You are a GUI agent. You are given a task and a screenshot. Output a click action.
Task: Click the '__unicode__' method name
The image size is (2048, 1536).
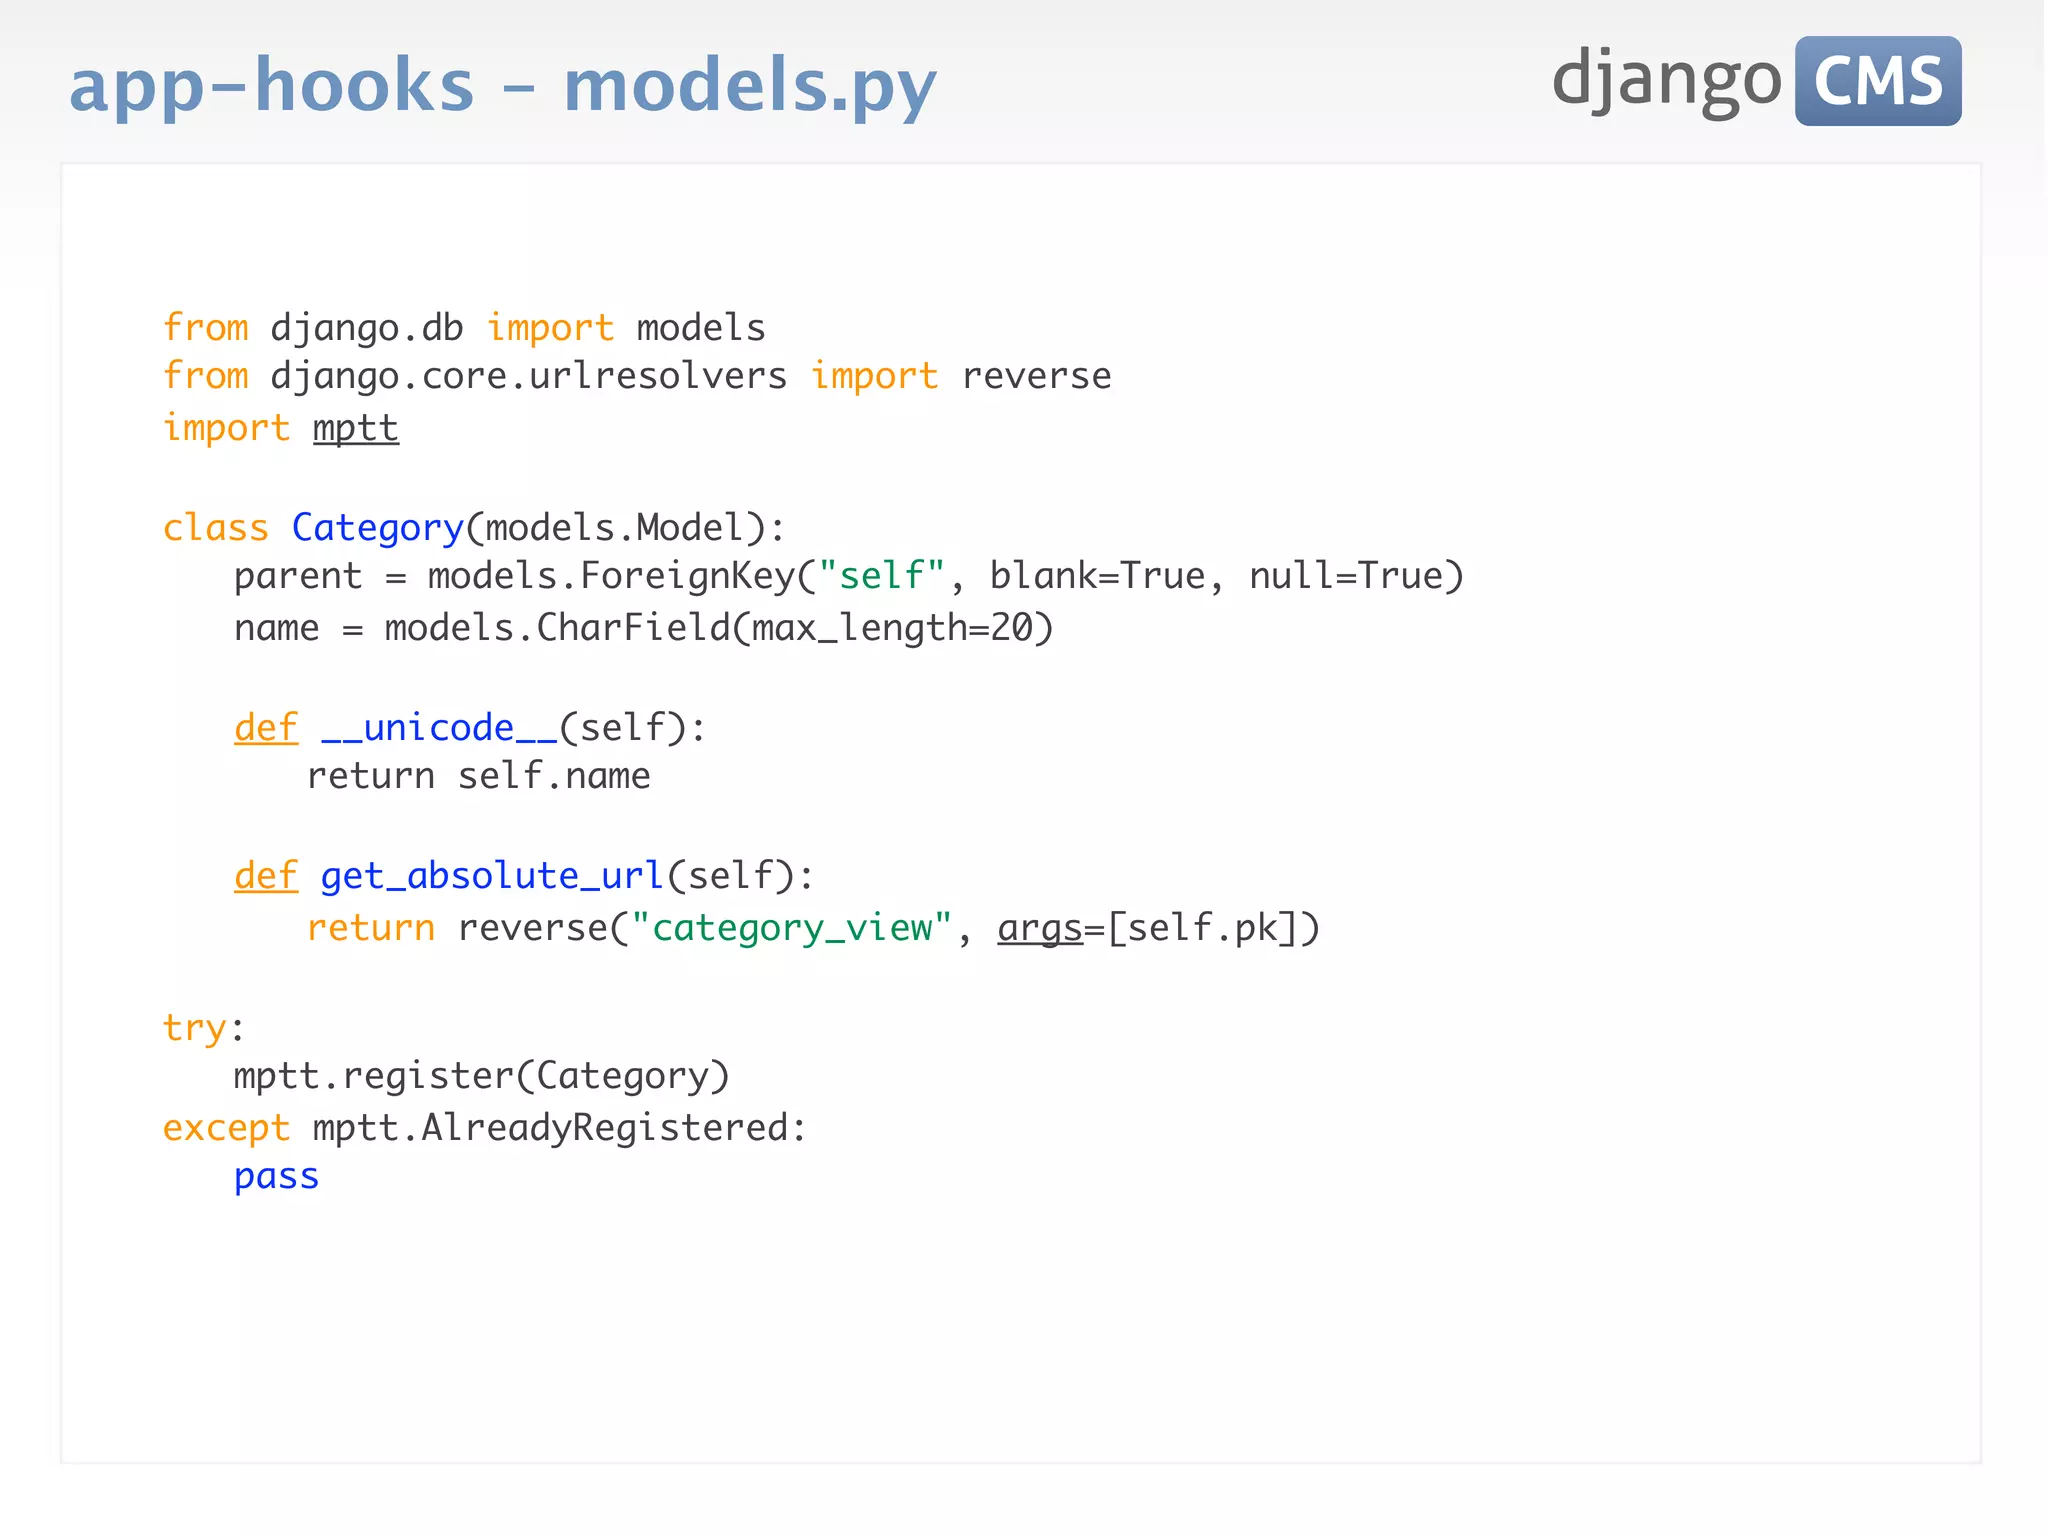438,729
